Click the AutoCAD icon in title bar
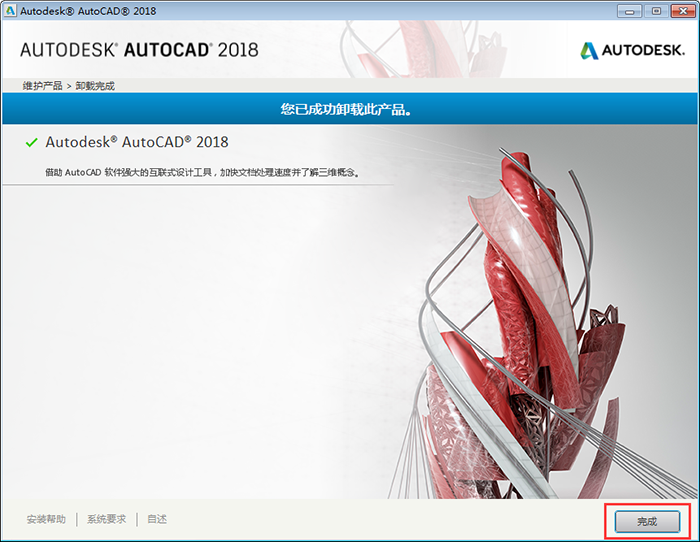Viewport: 700px width, 542px height. (9, 11)
